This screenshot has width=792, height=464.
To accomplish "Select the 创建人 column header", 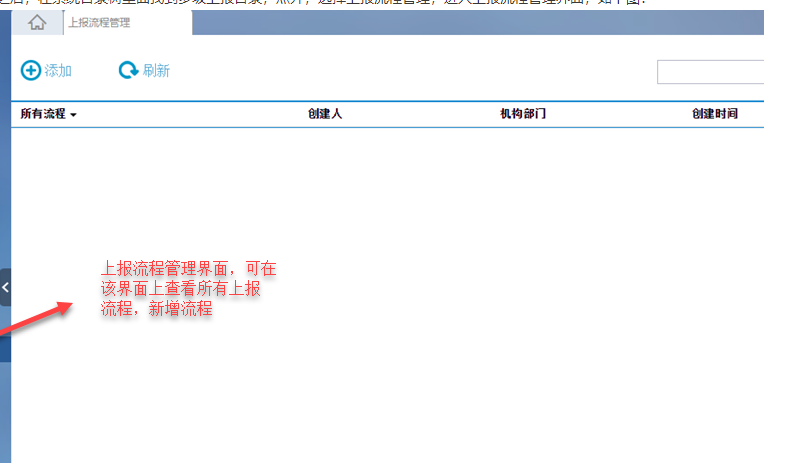I will (325, 114).
